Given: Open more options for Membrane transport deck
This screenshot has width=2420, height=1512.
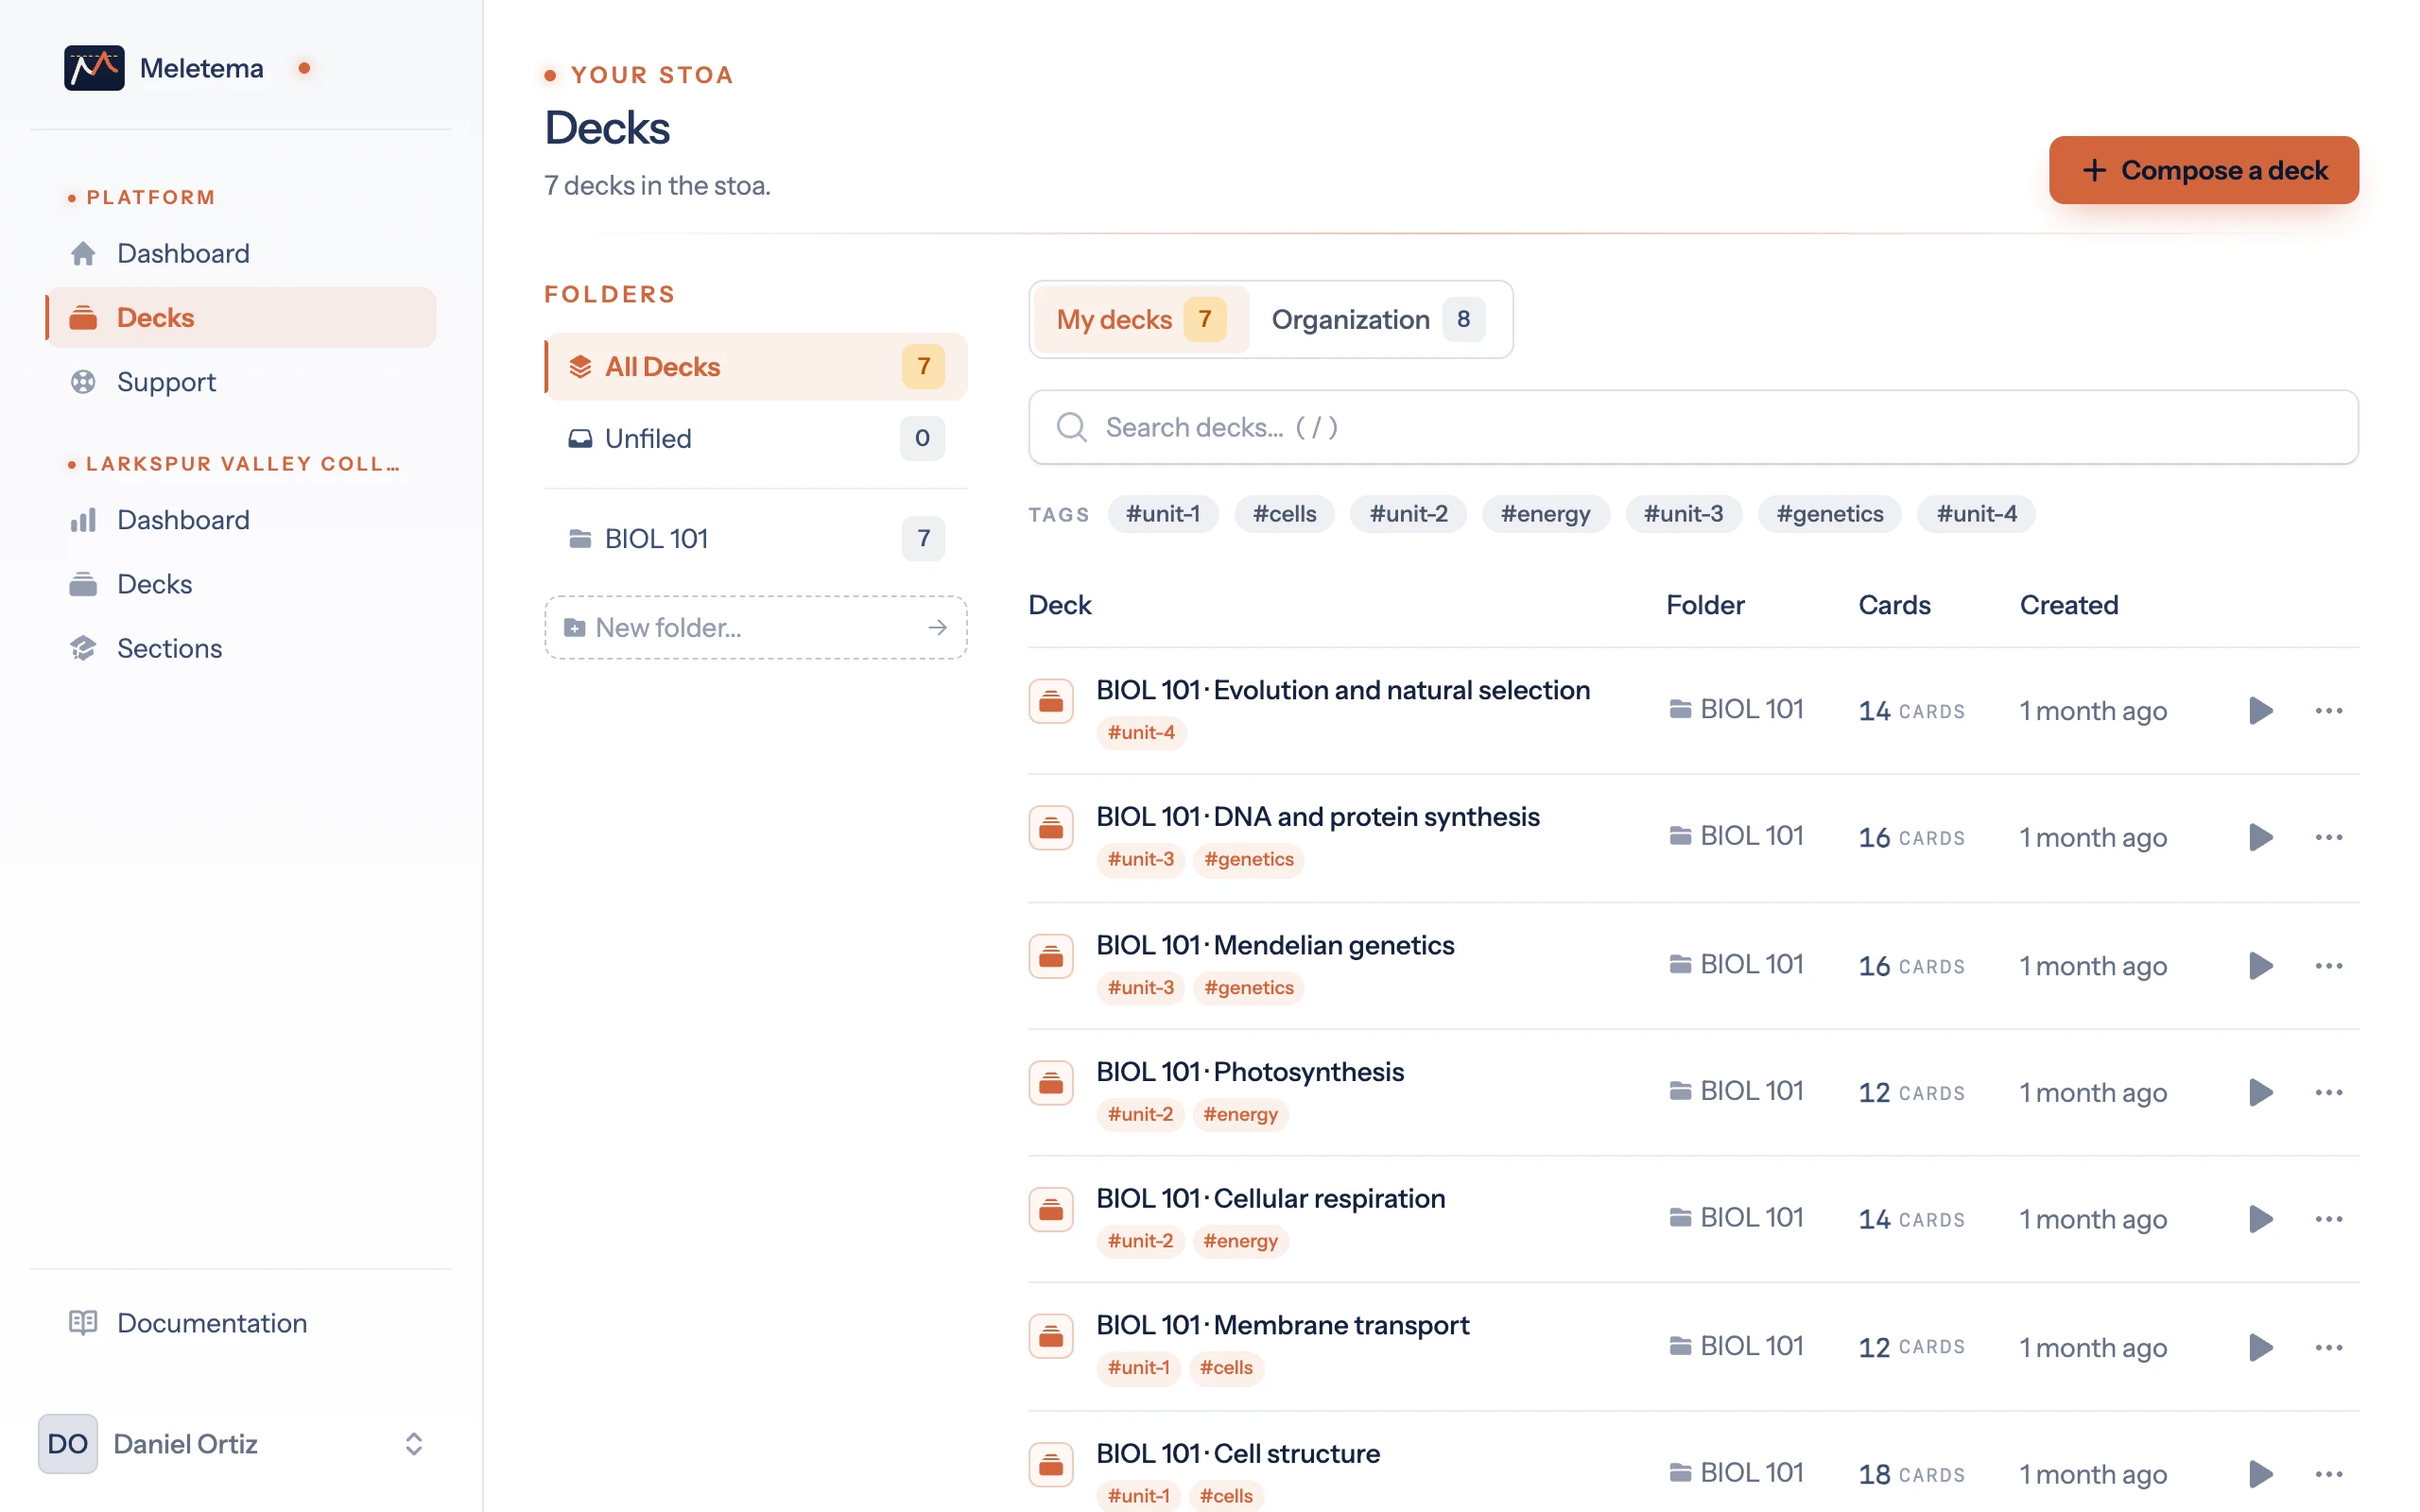Looking at the screenshot, I should pyautogui.click(x=2329, y=1347).
